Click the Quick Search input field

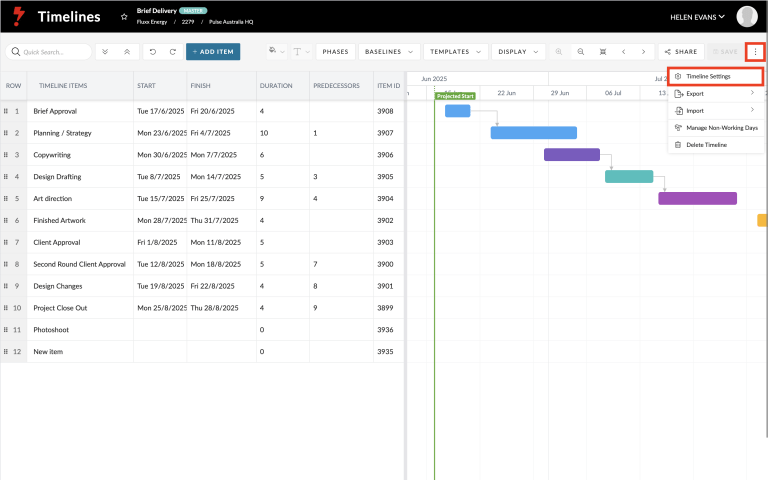48,51
